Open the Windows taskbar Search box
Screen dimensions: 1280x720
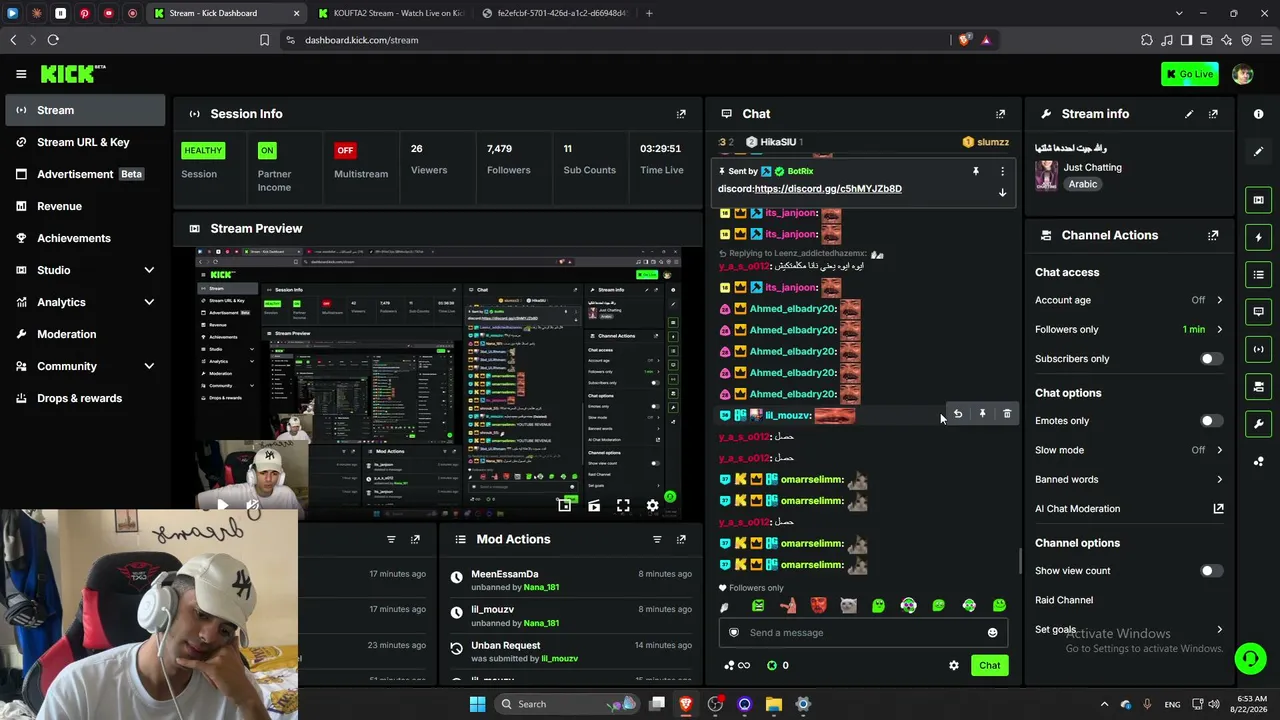point(565,704)
